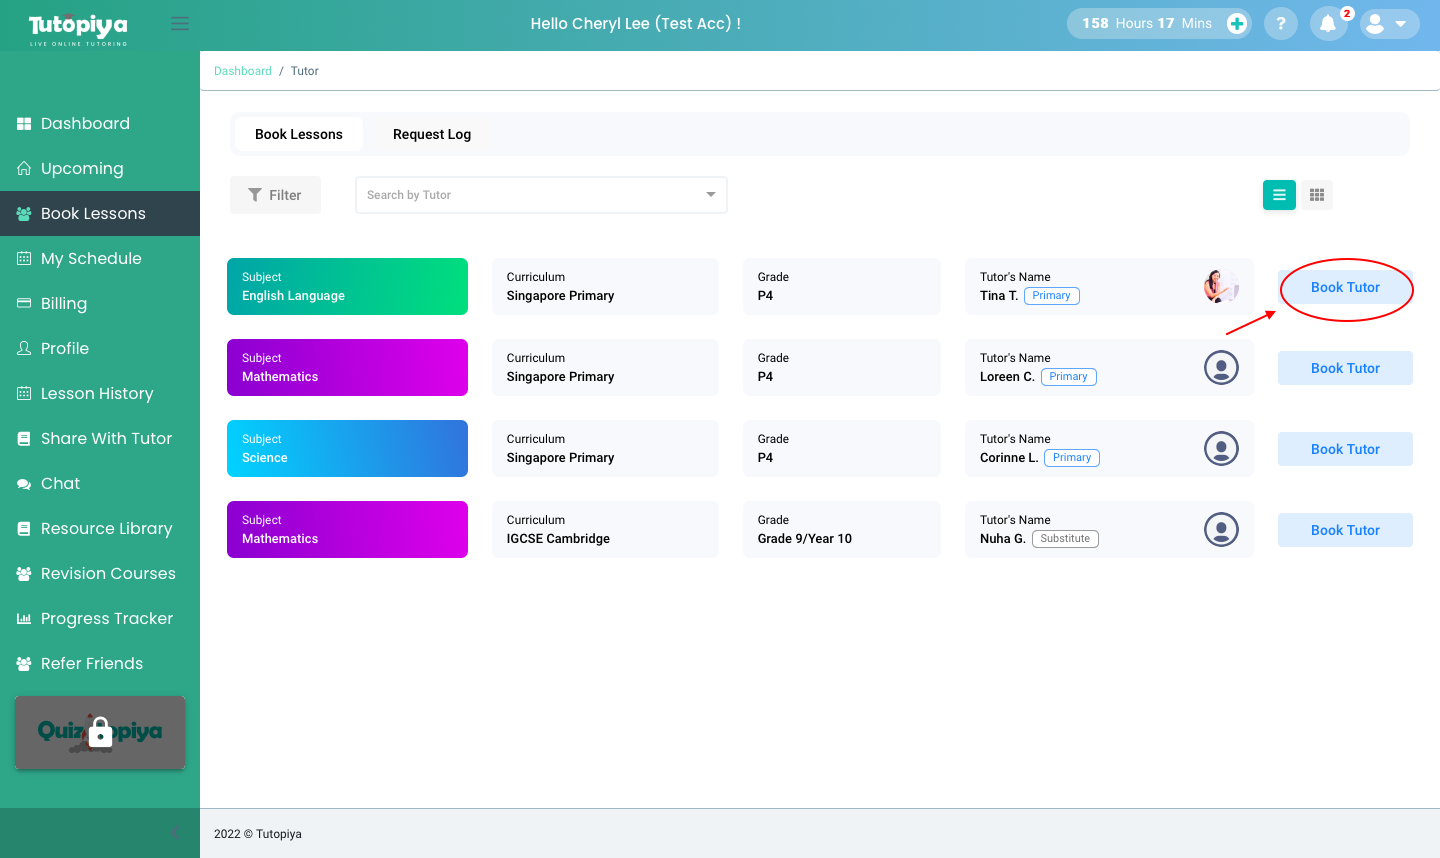Collapse the sidebar using bottom chevron
This screenshot has height=858, width=1440.
pos(174,833)
